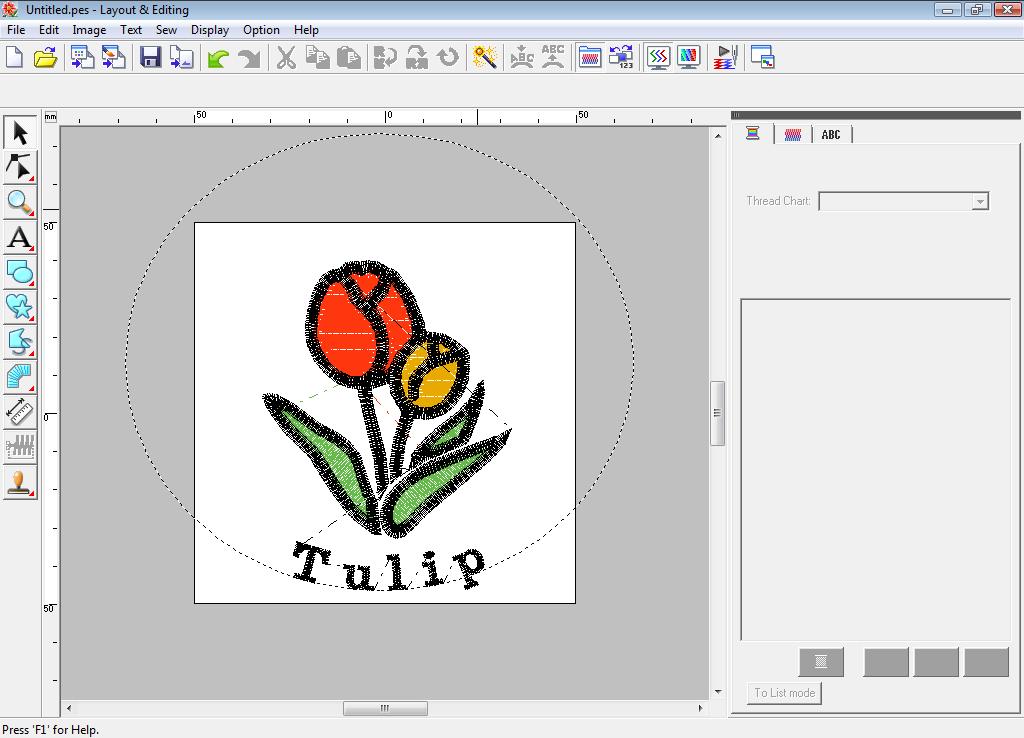The height and width of the screenshot is (738, 1024).
Task: Open a file with the yellow folder icon
Action: coord(46,57)
